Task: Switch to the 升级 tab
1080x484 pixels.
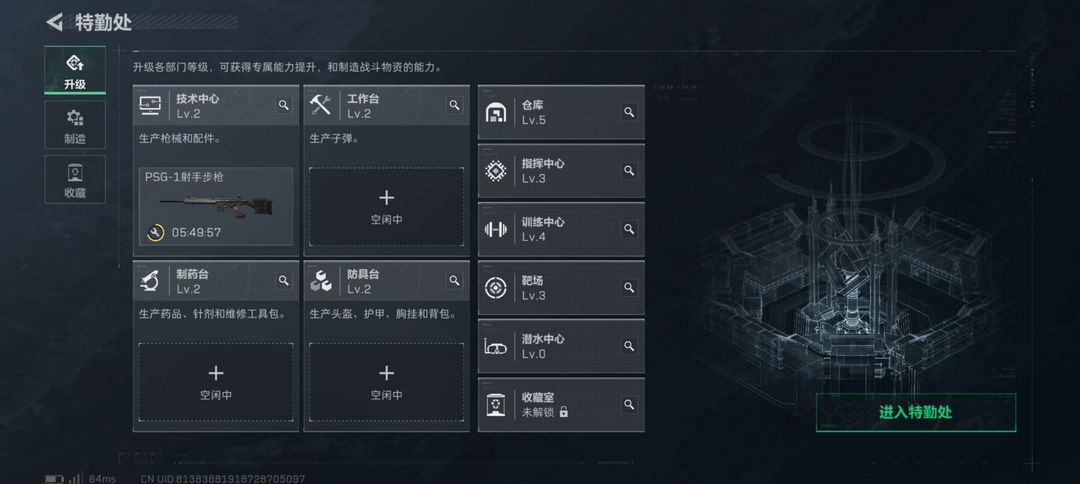Action: pos(75,70)
